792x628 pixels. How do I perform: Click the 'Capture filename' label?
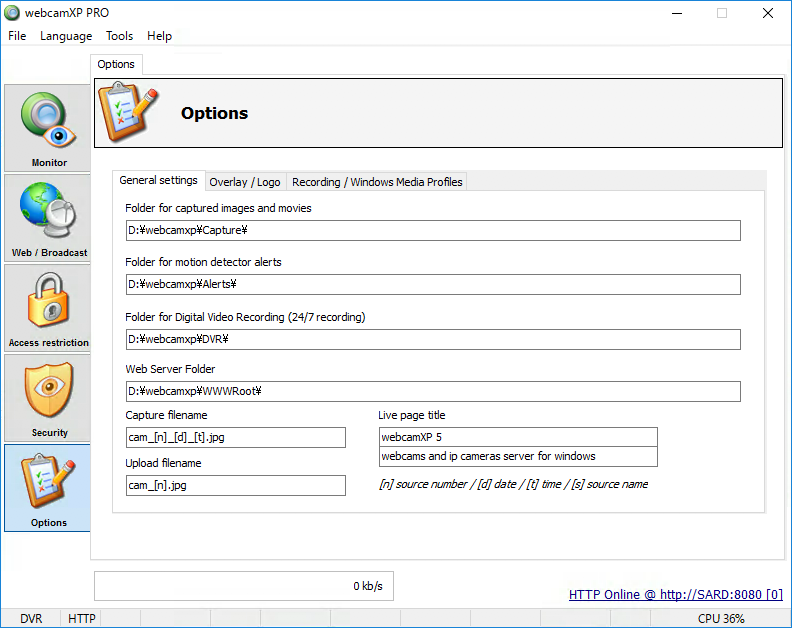click(x=166, y=415)
